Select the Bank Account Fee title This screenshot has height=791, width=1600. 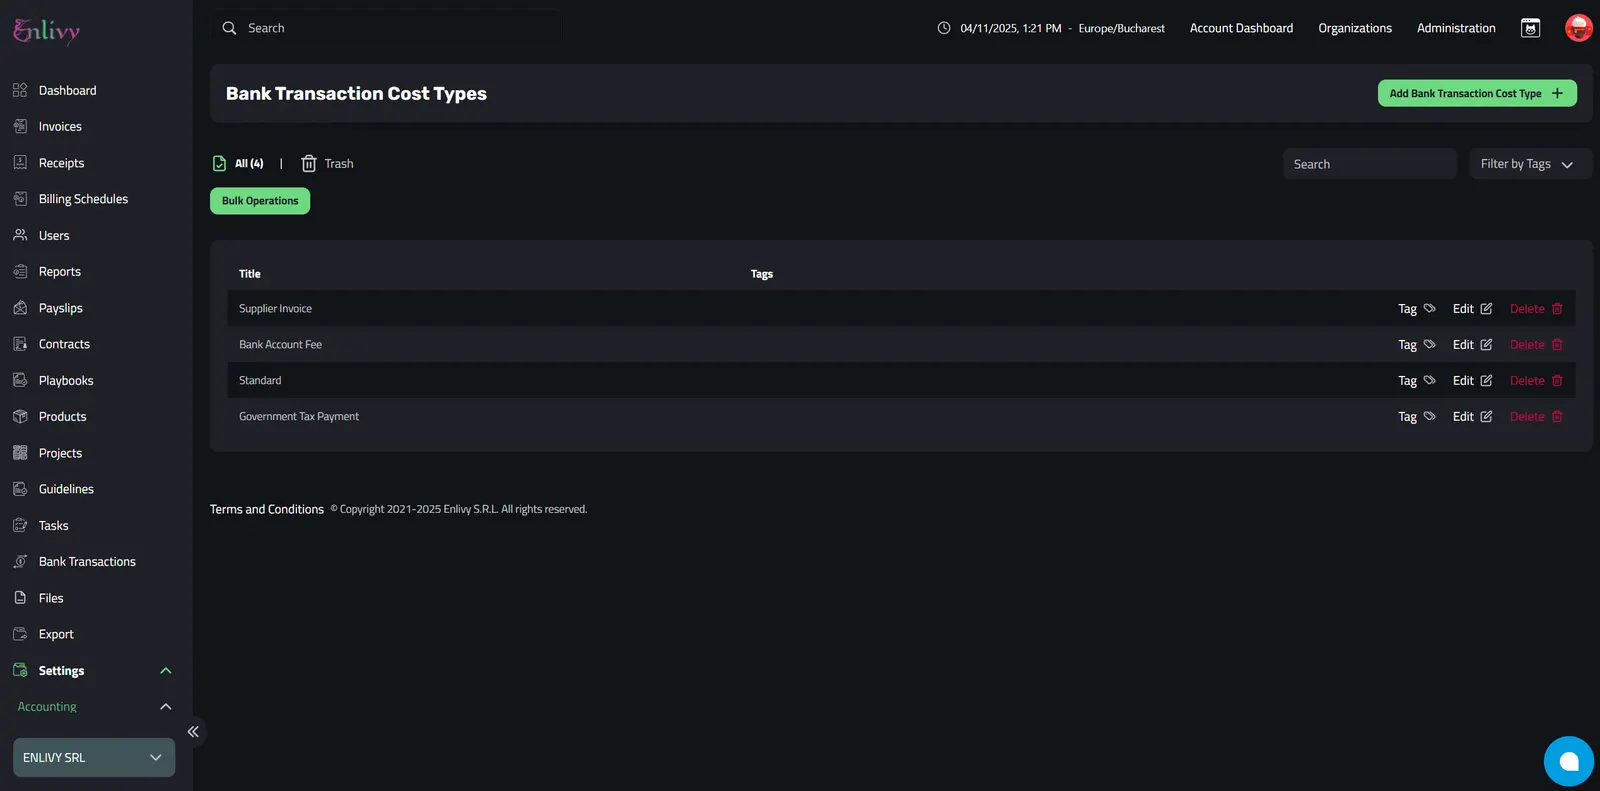click(280, 345)
